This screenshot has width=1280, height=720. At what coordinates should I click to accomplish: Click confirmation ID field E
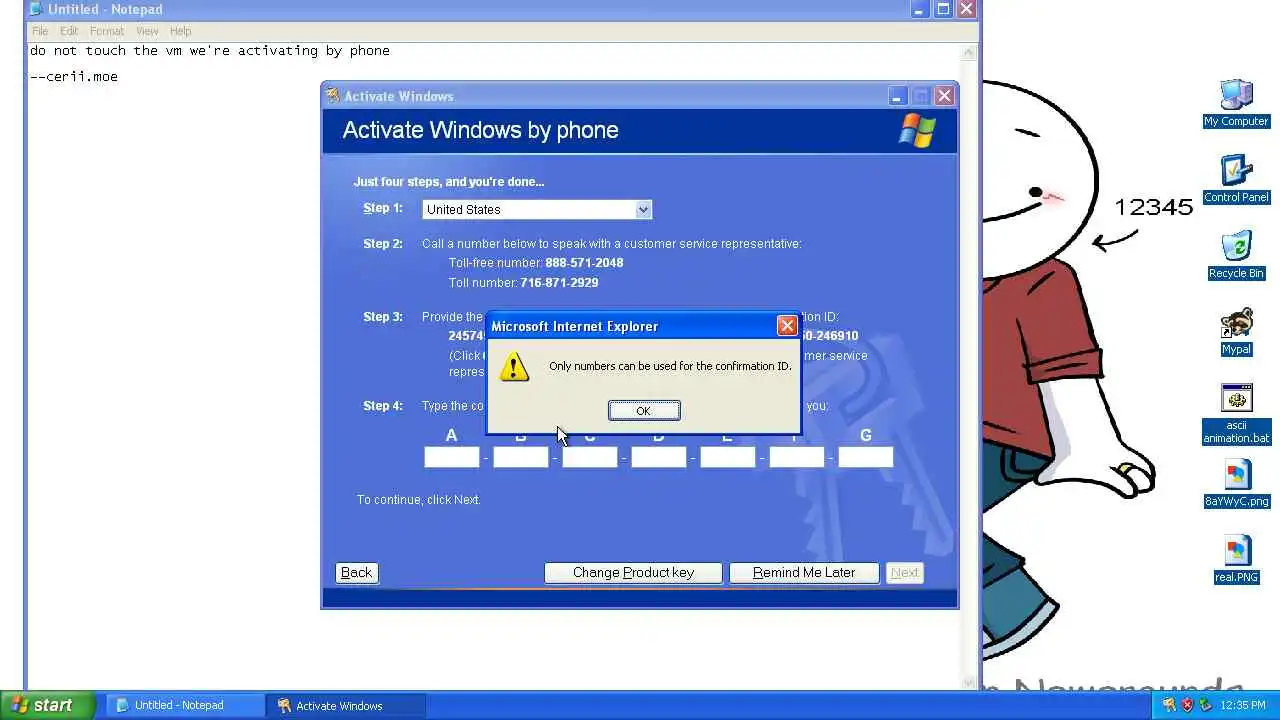tap(728, 457)
